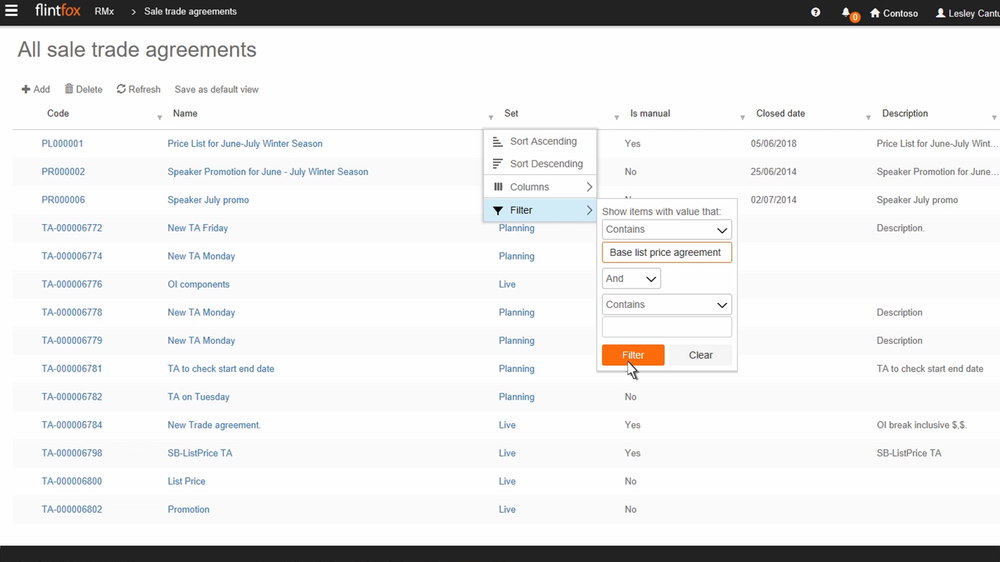The height and width of the screenshot is (562, 1000).
Task: Click Save as default view
Action: [216, 90]
